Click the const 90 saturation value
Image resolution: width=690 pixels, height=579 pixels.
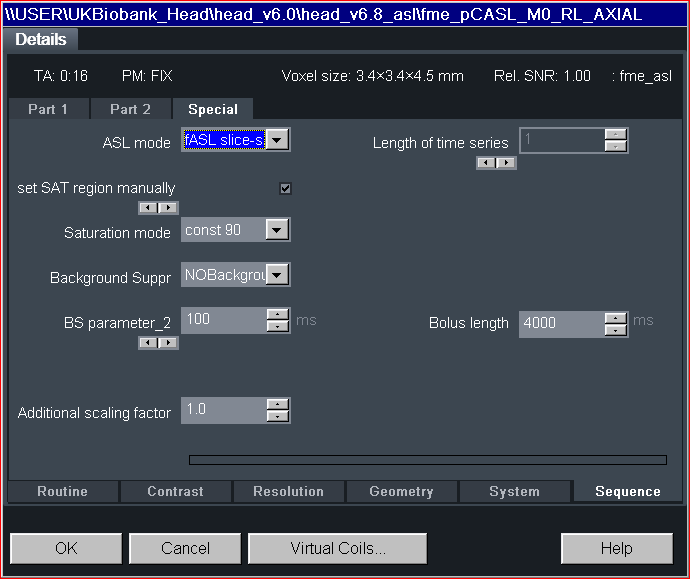tap(224, 230)
